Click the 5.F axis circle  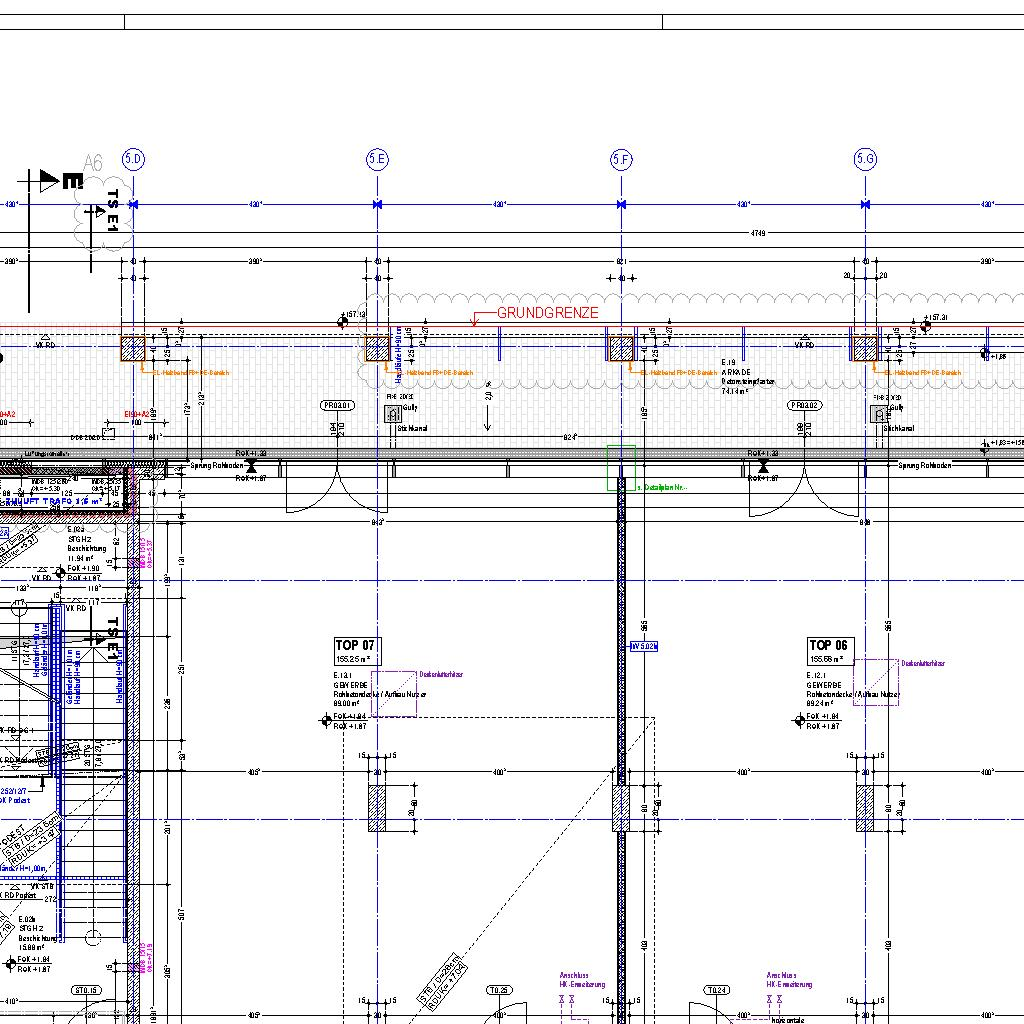(621, 159)
